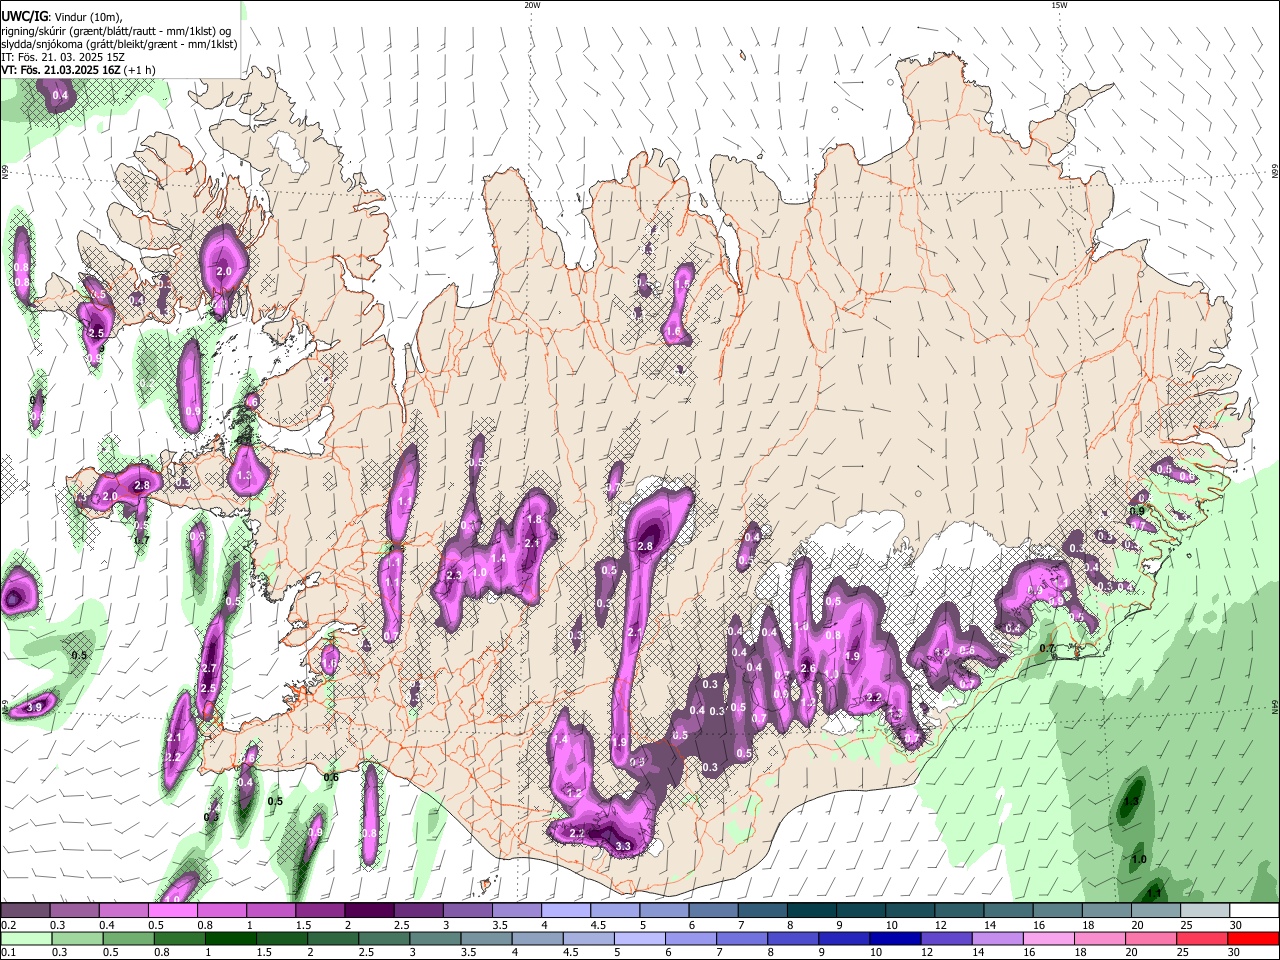Image resolution: width=1280 pixels, height=960 pixels.
Task: Click the '3.9' precipitation value over western sea
Action: pyautogui.click(x=34, y=707)
